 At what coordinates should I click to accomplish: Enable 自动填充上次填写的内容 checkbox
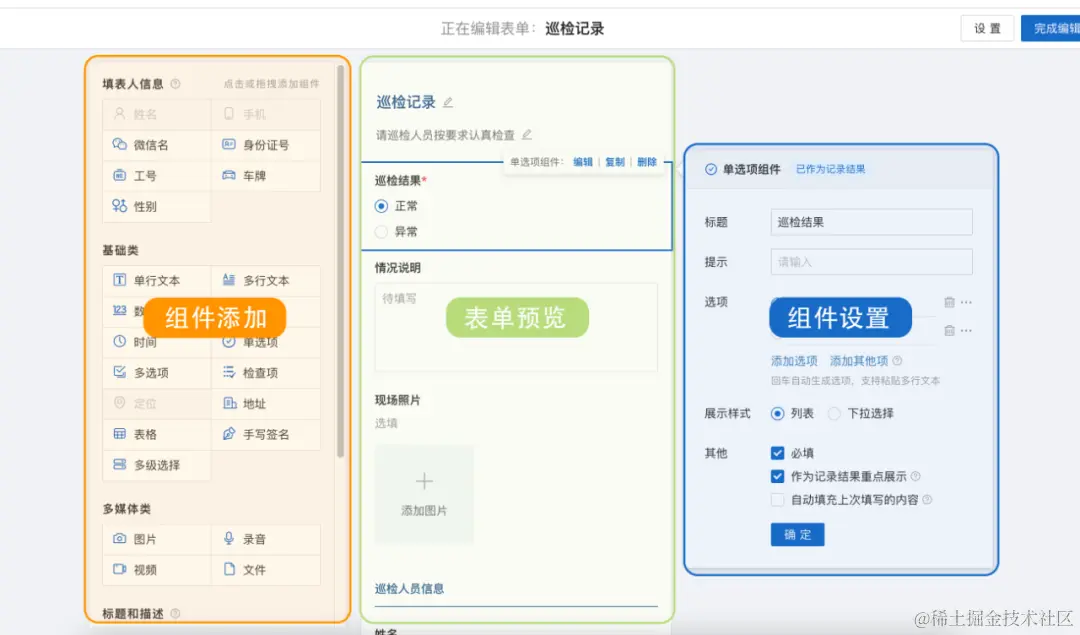coord(778,499)
